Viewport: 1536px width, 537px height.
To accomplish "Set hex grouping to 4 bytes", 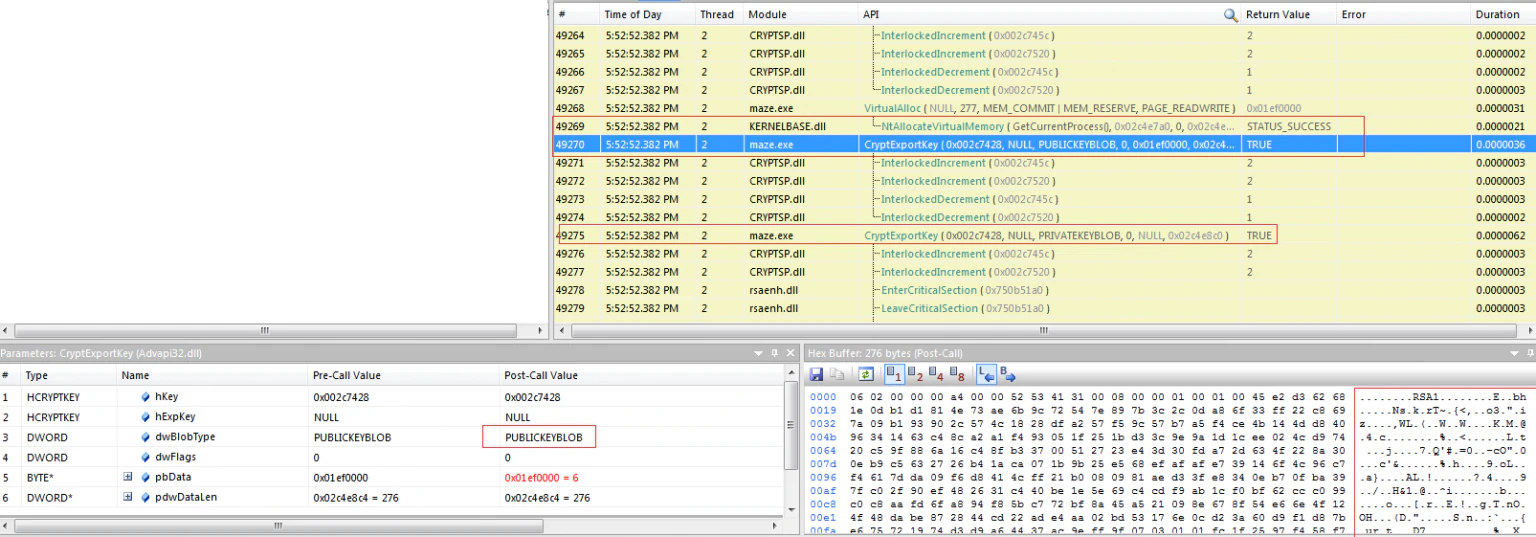I will (937, 375).
